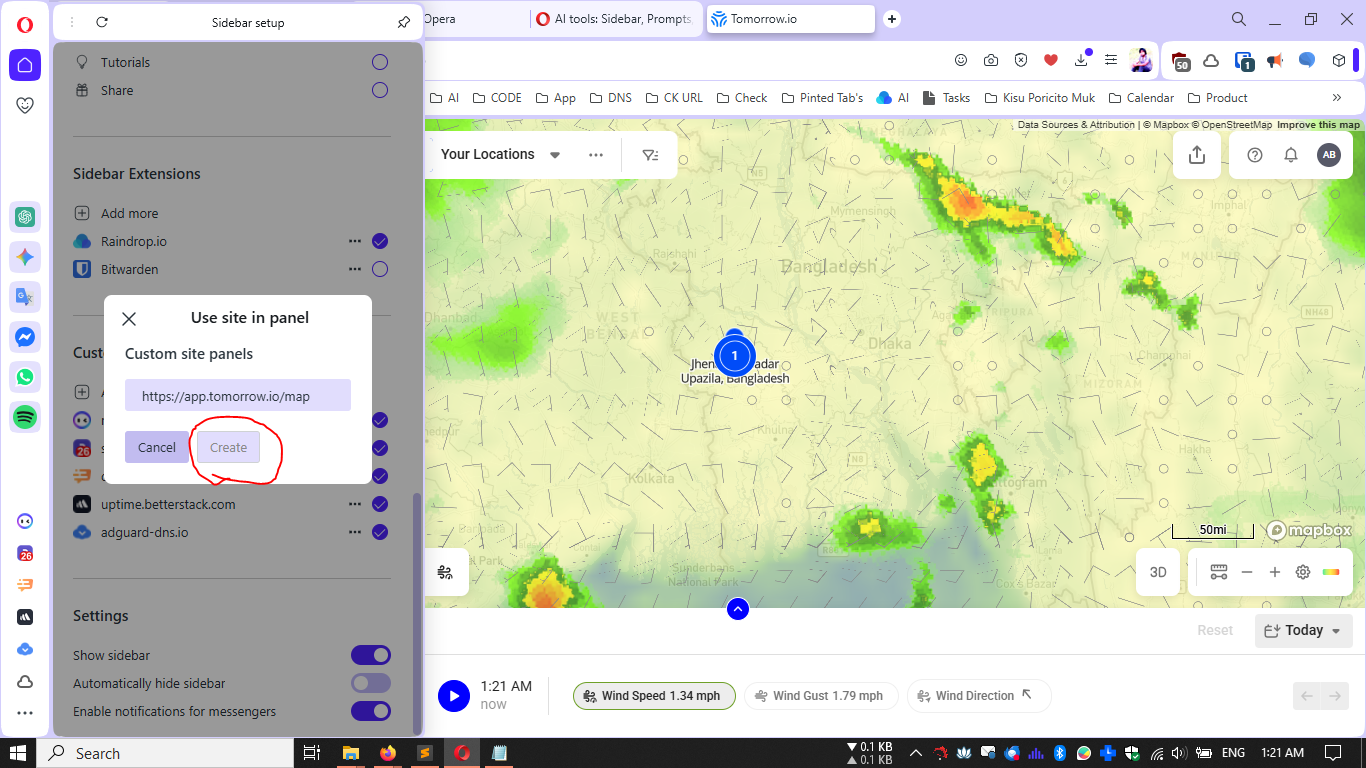This screenshot has height=768, width=1366.
Task: Open WhatsApp in the sidebar
Action: (x=25, y=377)
